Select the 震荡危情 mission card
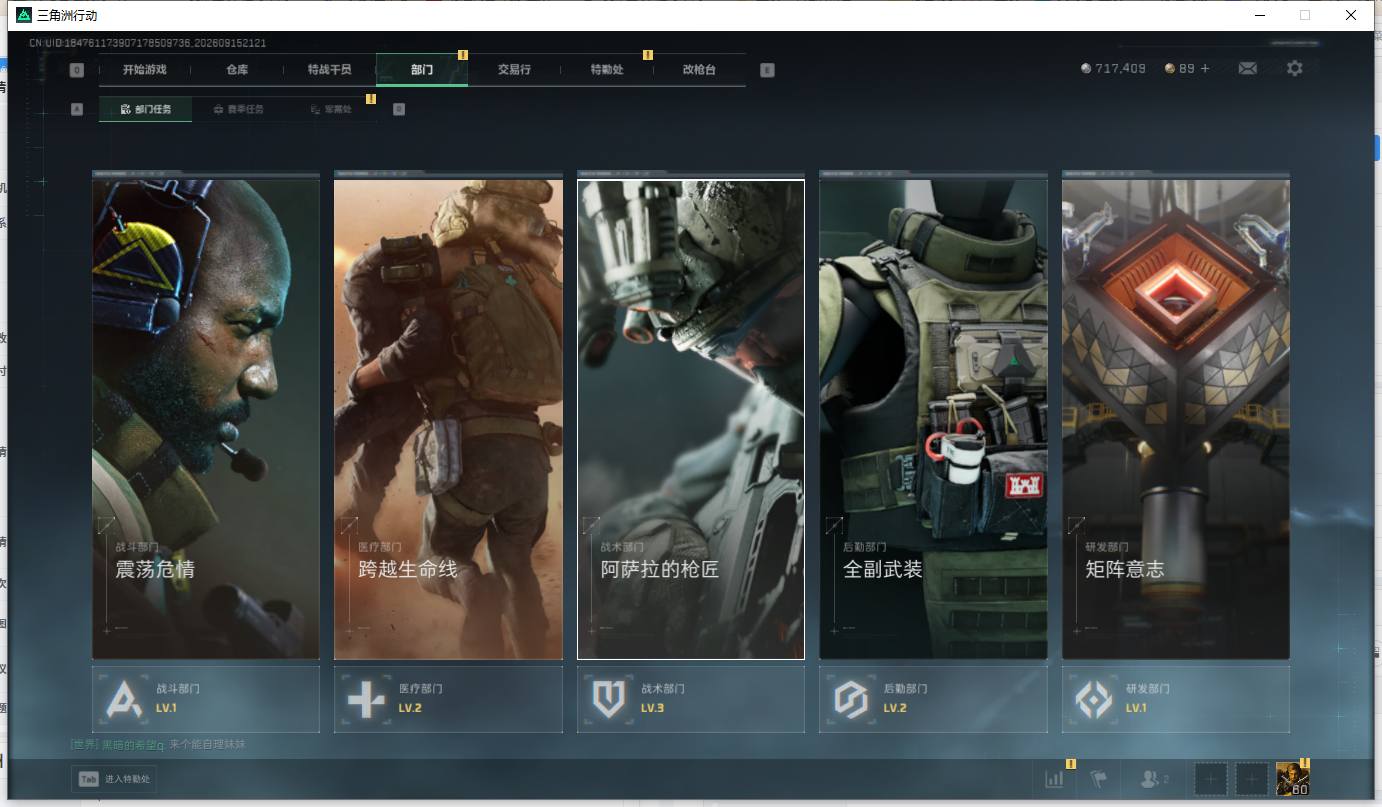The image size is (1382, 807). pos(206,418)
